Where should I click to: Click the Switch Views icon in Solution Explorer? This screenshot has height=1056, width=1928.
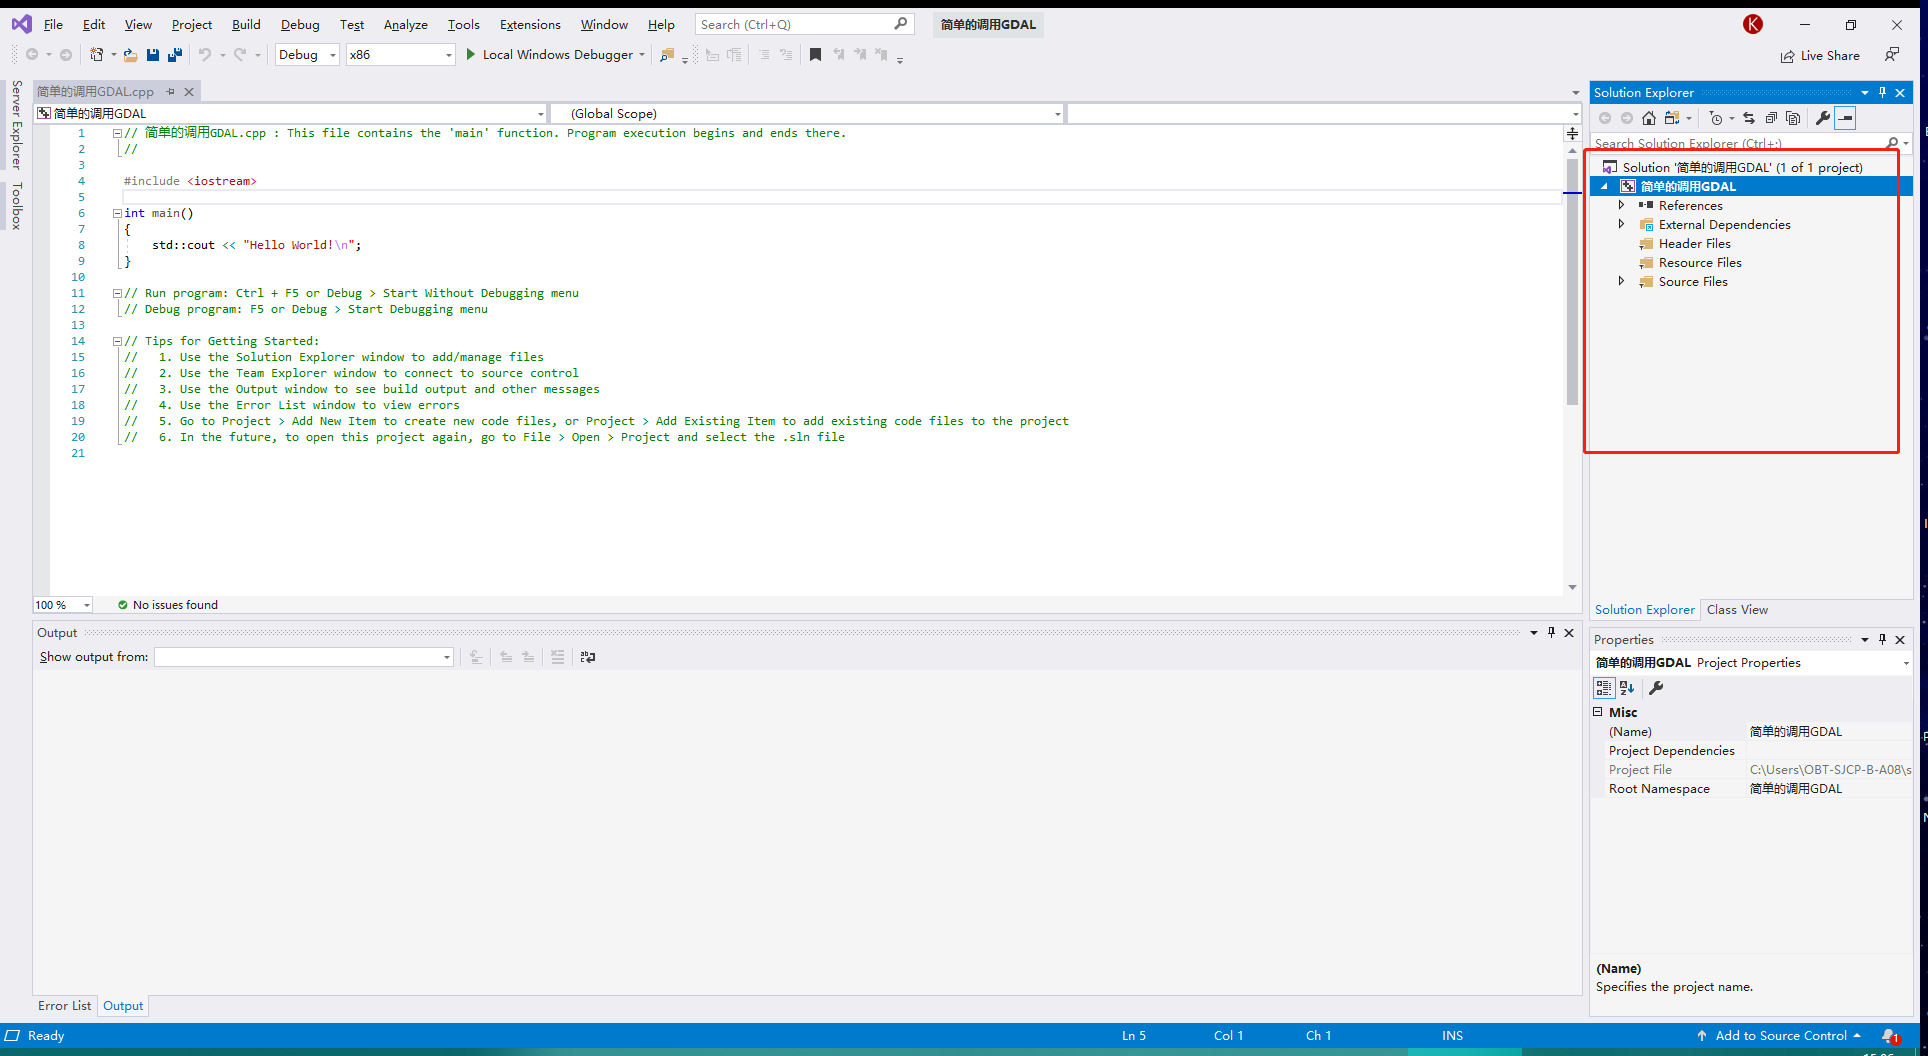(1671, 118)
